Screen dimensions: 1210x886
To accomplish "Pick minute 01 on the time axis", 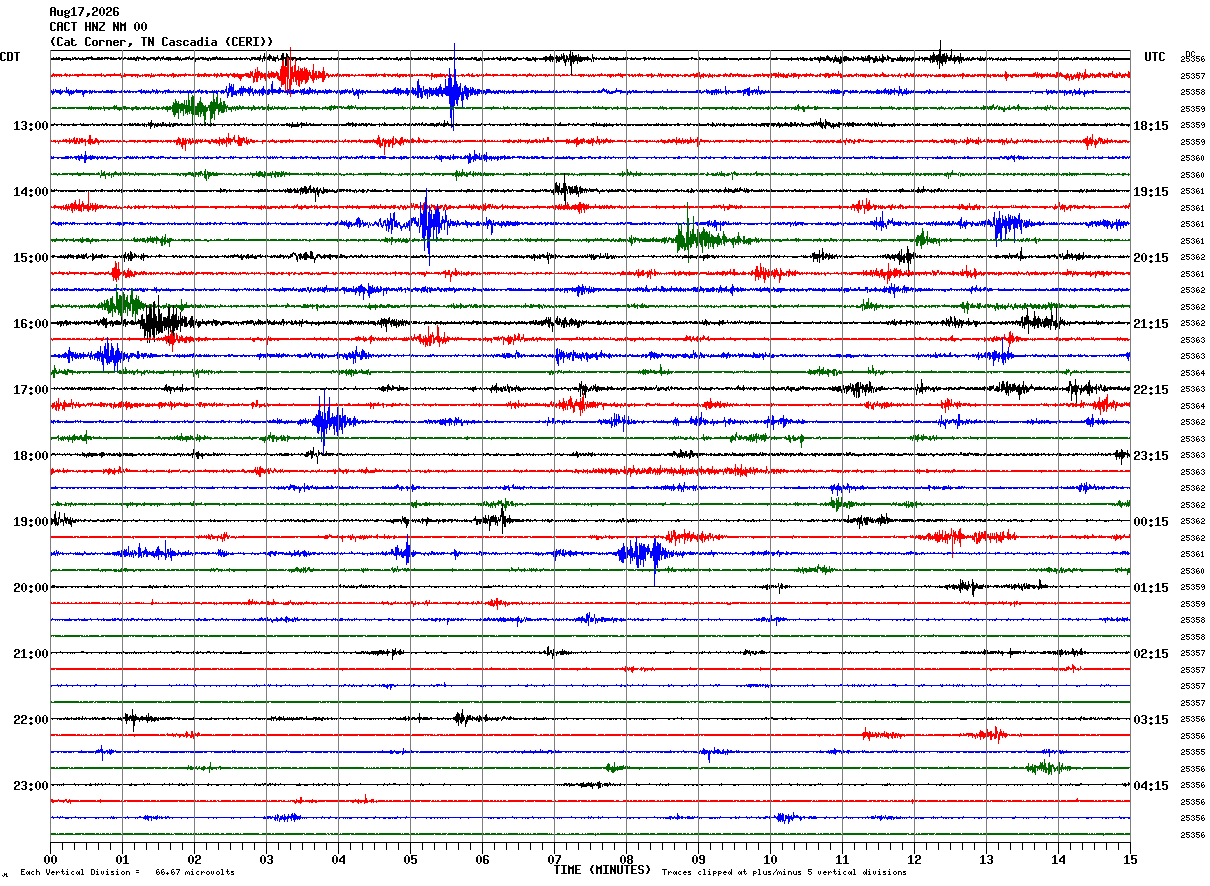I will pos(122,859).
